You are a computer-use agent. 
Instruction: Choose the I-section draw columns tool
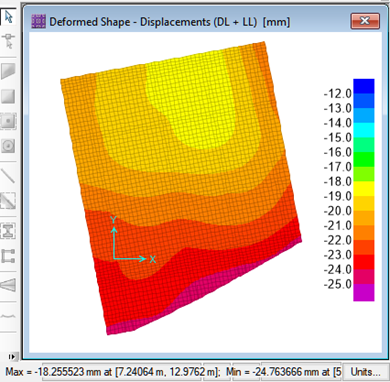[8, 231]
